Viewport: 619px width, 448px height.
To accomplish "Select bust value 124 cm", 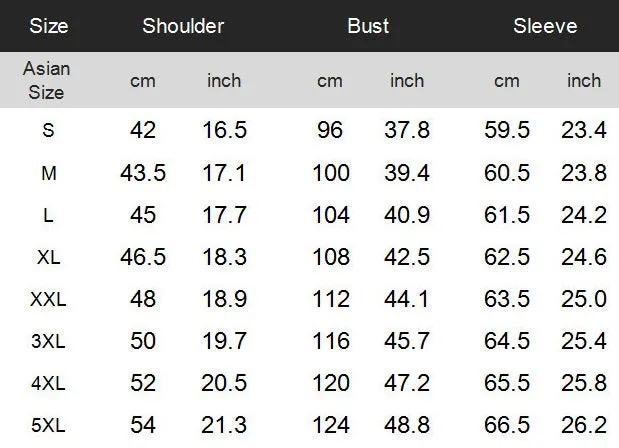I will point(331,425).
